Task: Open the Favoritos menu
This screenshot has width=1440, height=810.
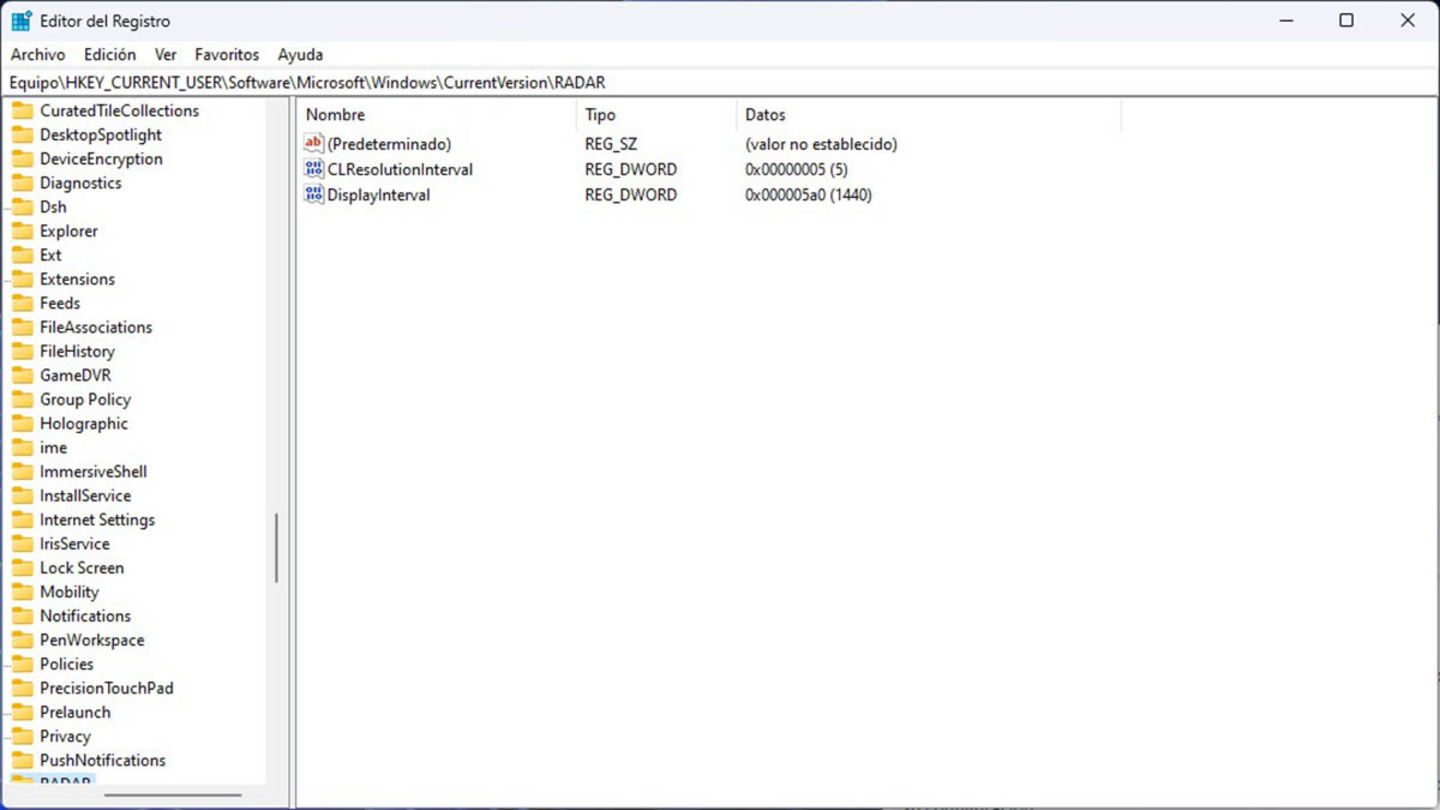Action: (227, 55)
